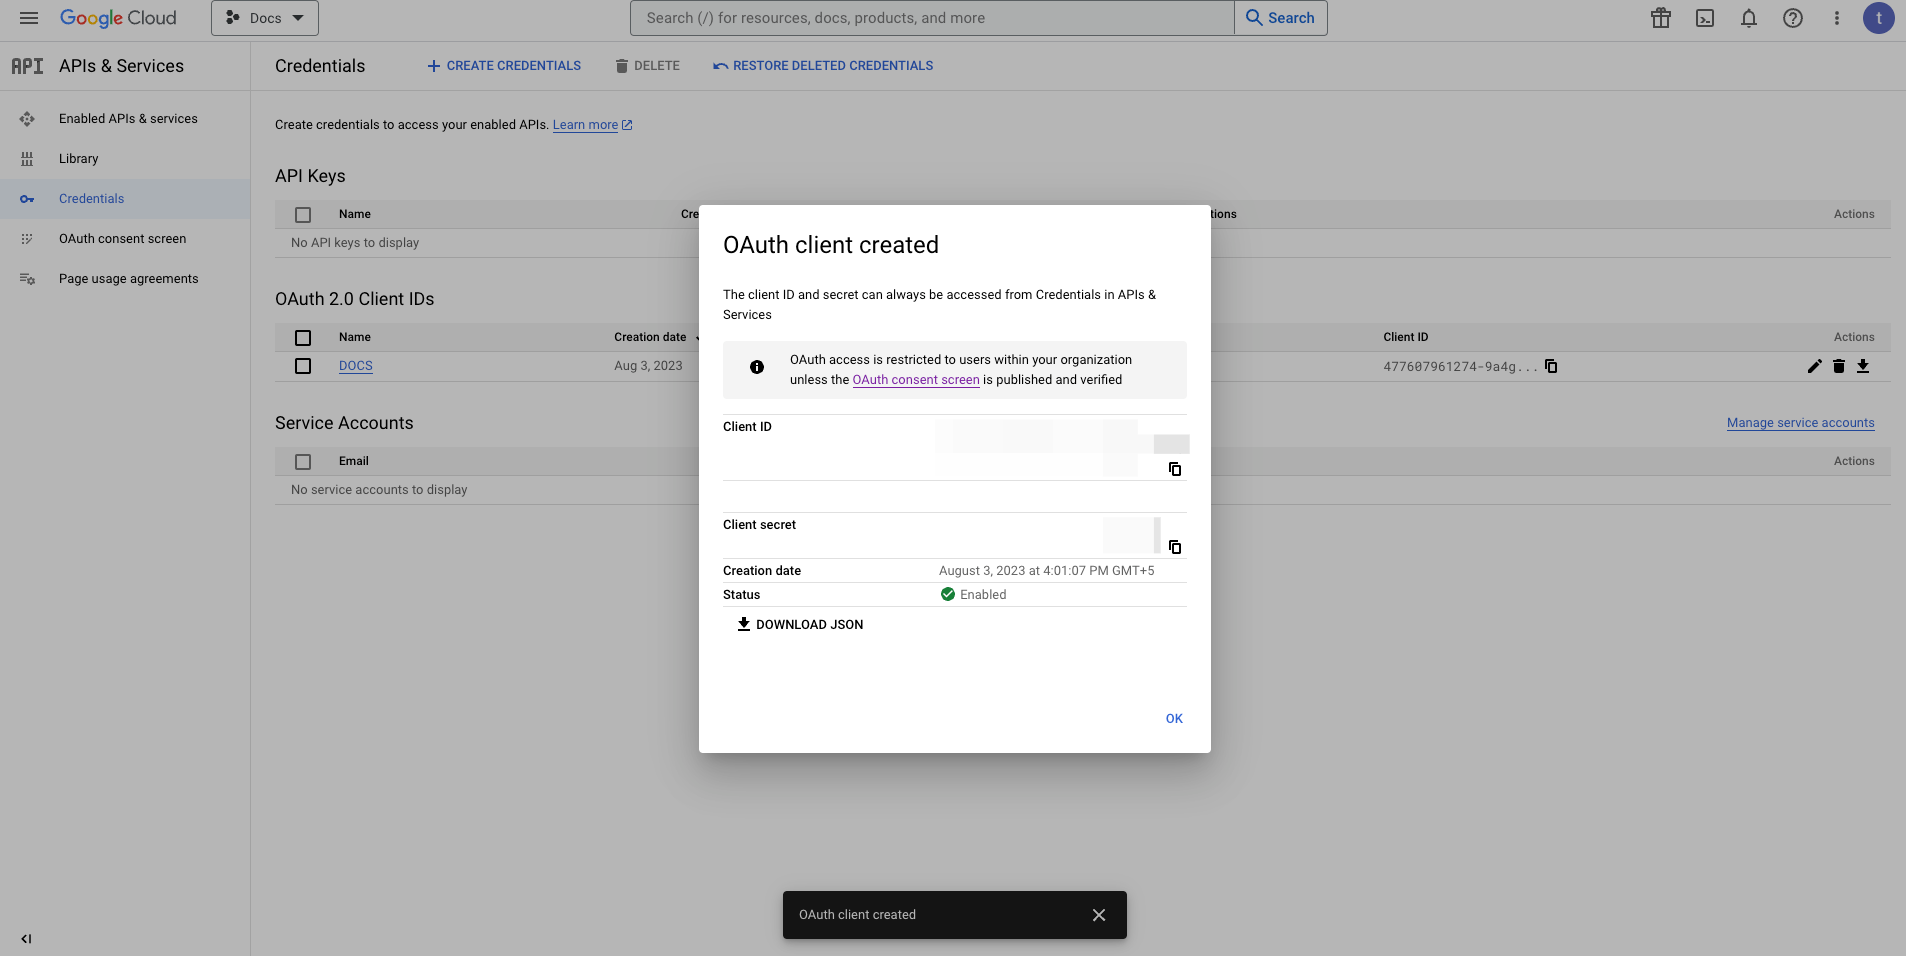Click the OAuth consent screen icon

tap(27, 239)
